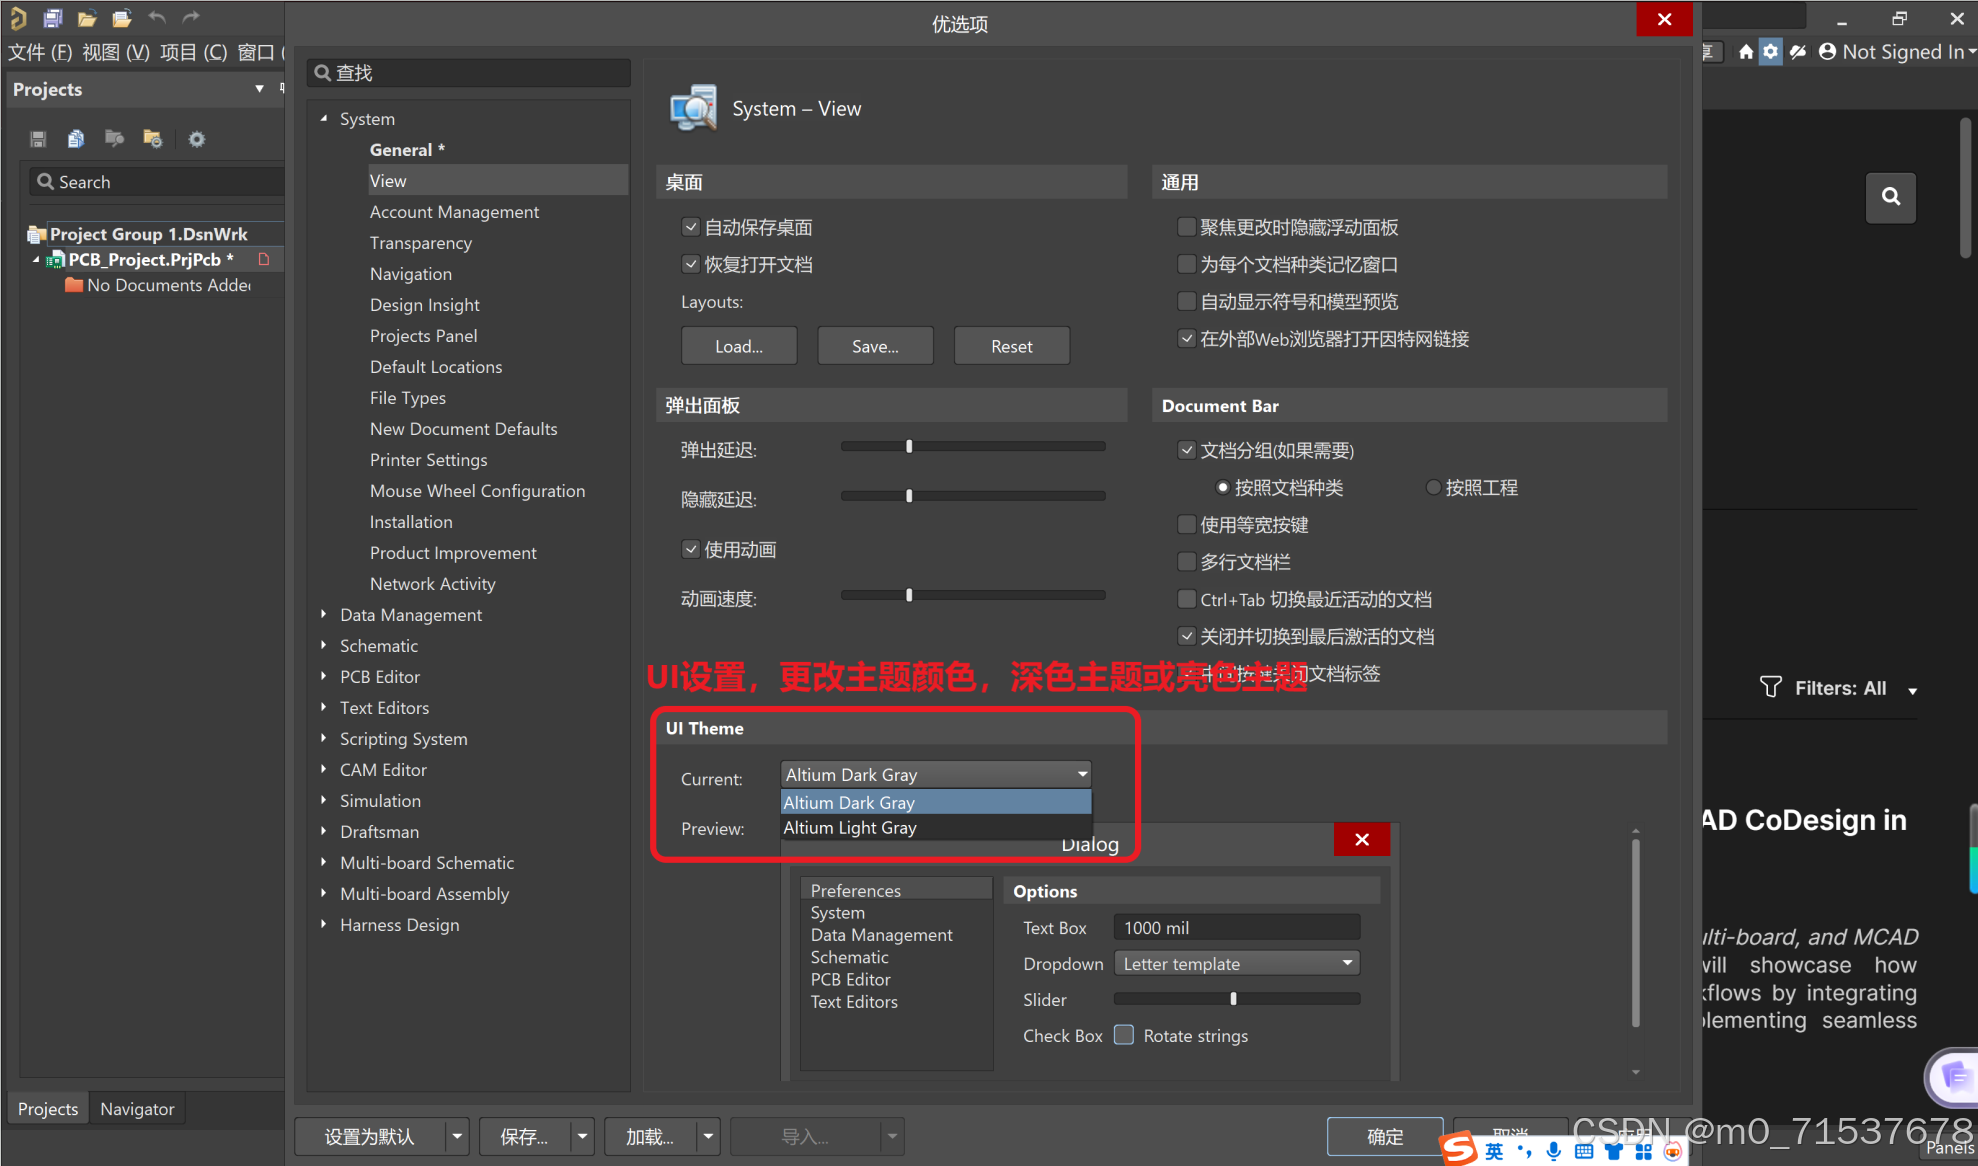Click the magnifier search button on right
The width and height of the screenshot is (1978, 1166).
pos(1890,197)
